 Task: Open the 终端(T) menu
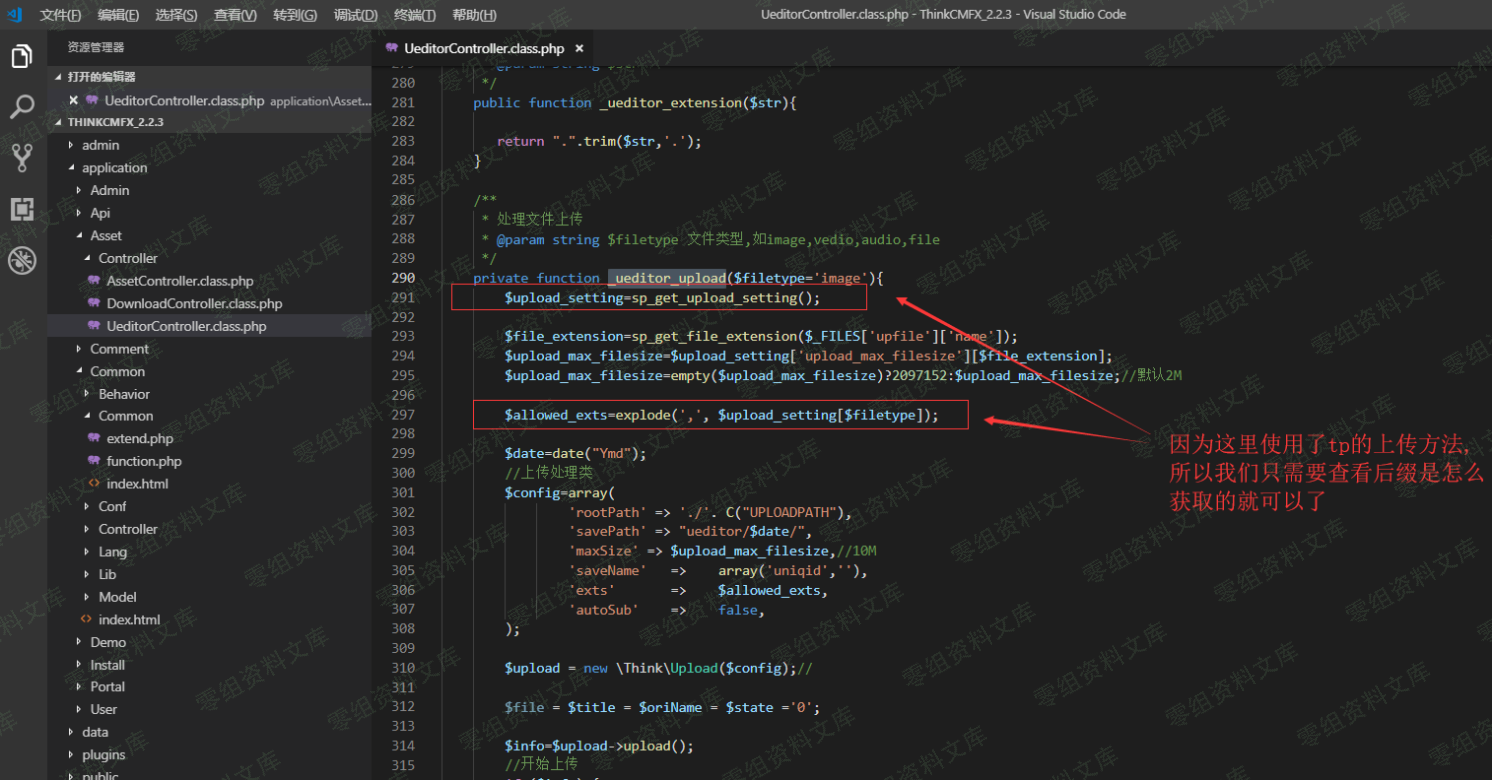coord(414,15)
